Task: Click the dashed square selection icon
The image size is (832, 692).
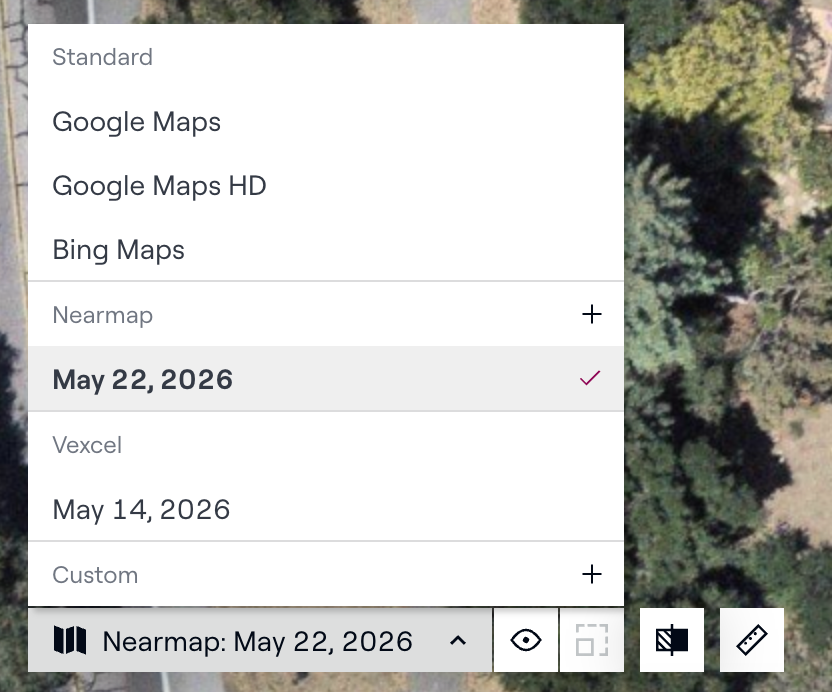Action: point(592,640)
